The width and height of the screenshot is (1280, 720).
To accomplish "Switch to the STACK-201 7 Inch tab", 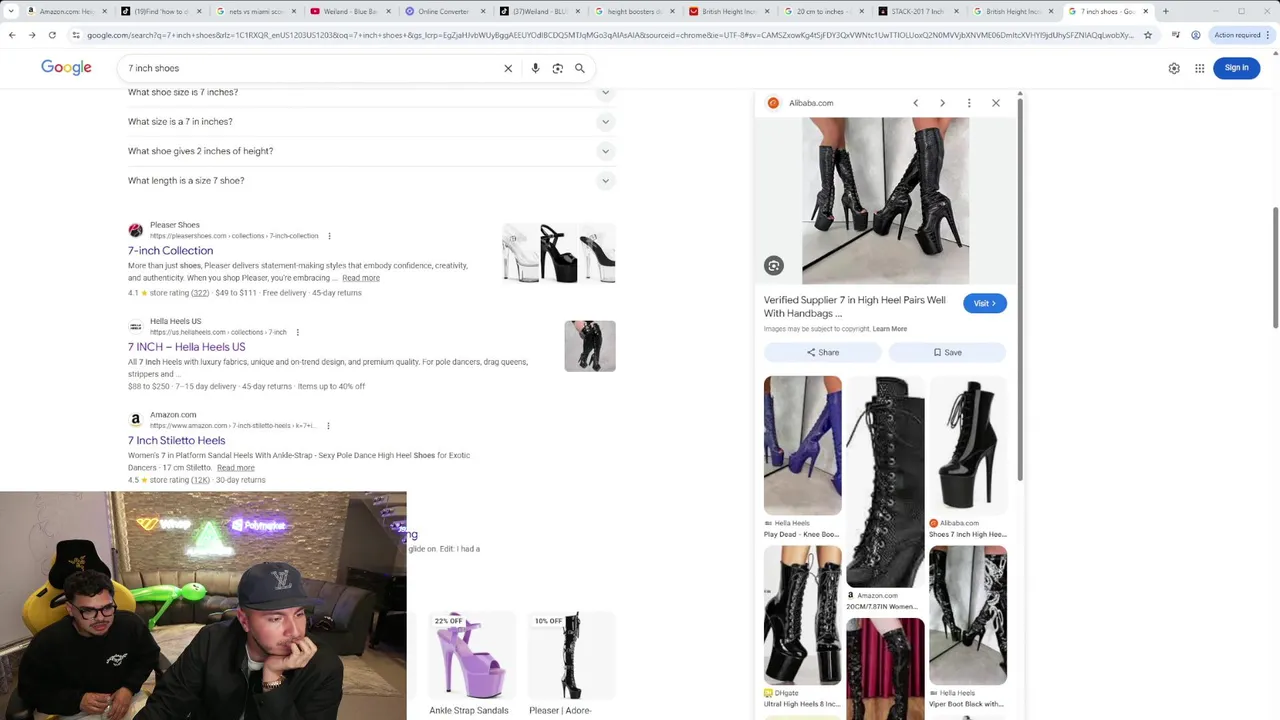I will (917, 11).
